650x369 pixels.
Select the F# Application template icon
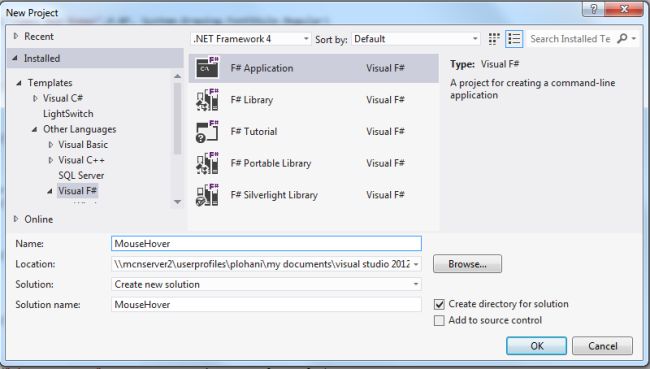[x=207, y=68]
